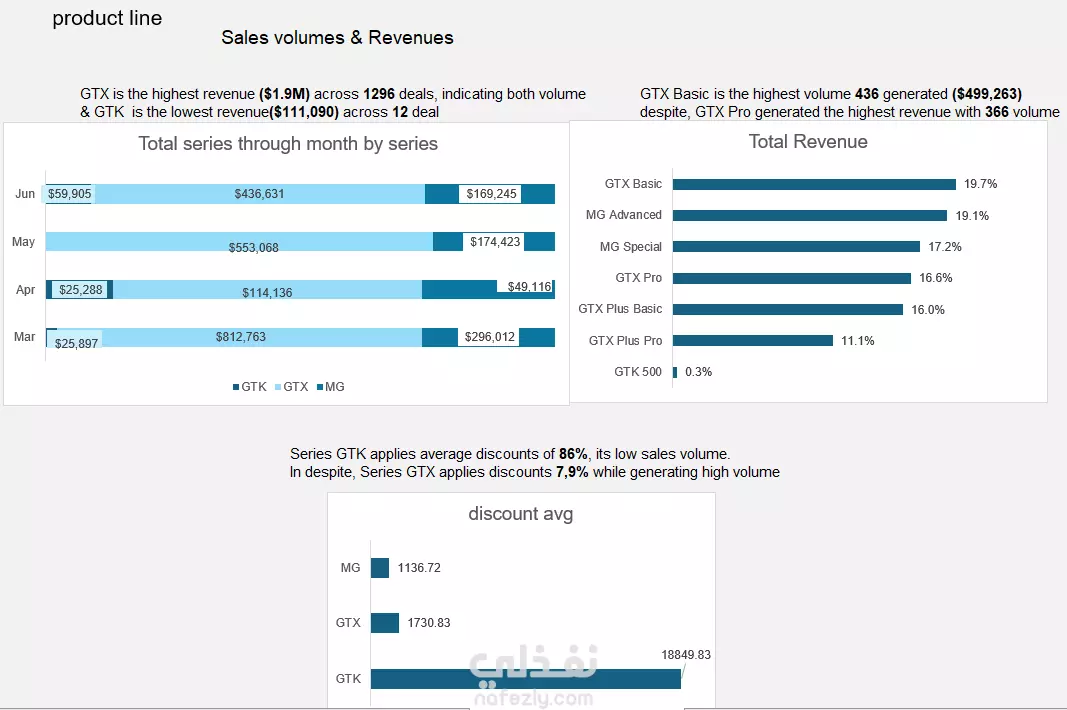Select the GTK discount avg bar
Viewport: 1067px width, 710px height.
pyautogui.click(x=525, y=679)
